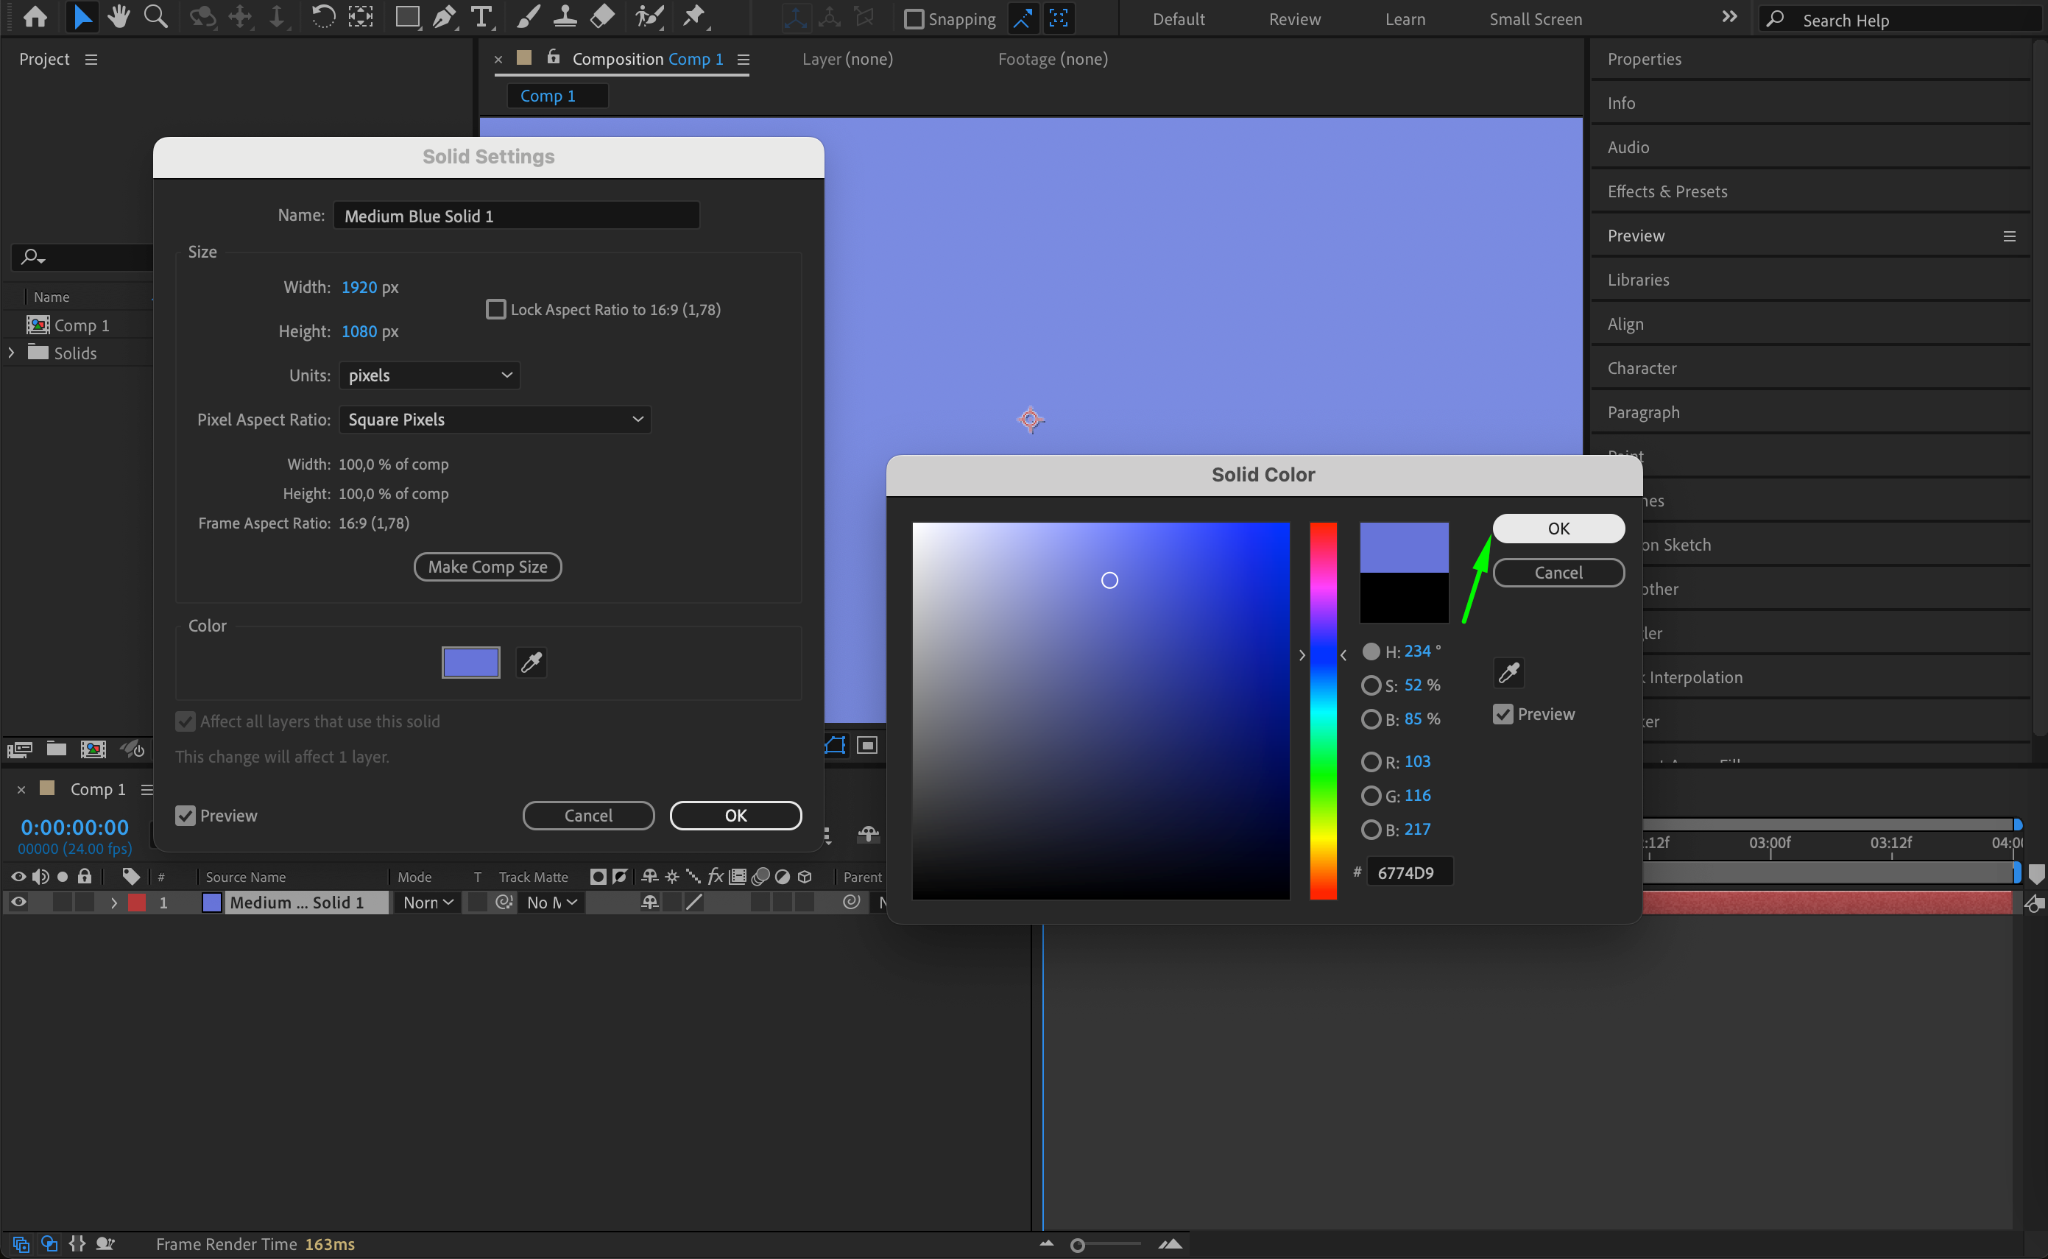
Task: Select the Hand tool in toolbar
Action: [x=119, y=17]
